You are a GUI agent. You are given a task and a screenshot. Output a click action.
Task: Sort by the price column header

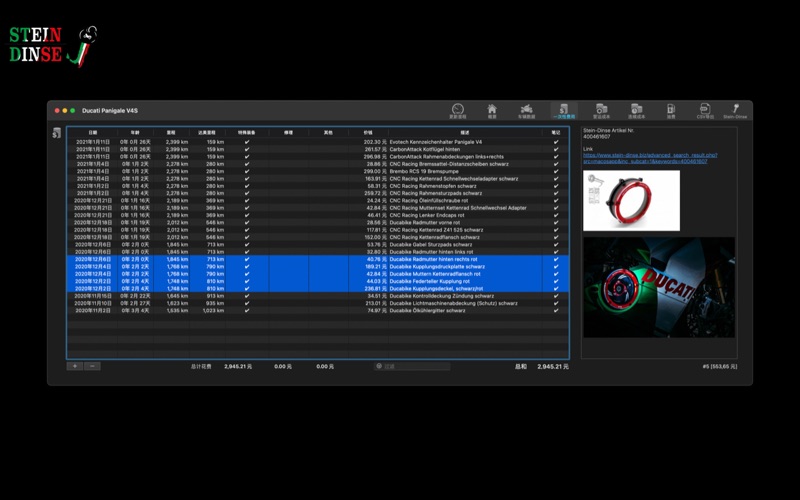coord(368,133)
